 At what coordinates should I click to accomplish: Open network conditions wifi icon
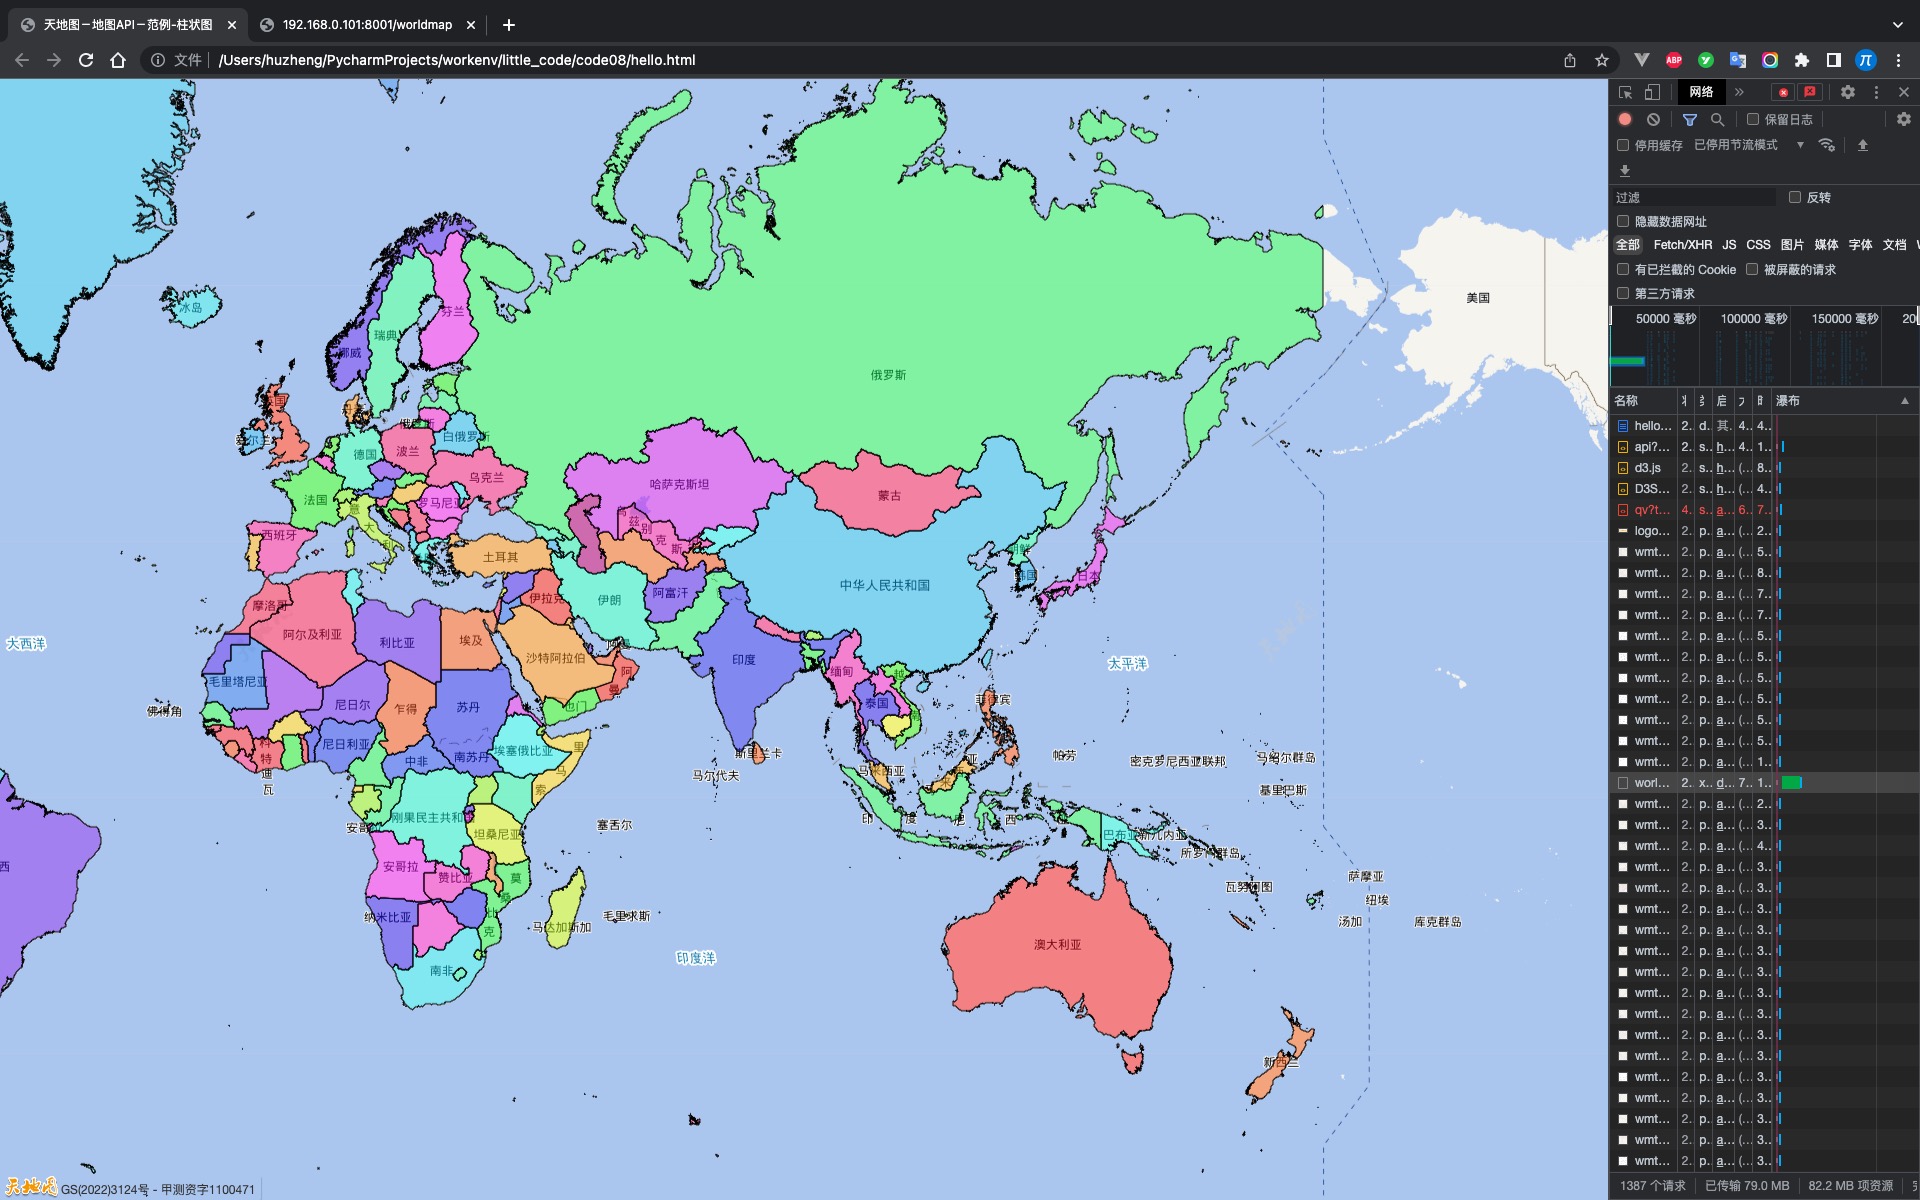pyautogui.click(x=1827, y=145)
